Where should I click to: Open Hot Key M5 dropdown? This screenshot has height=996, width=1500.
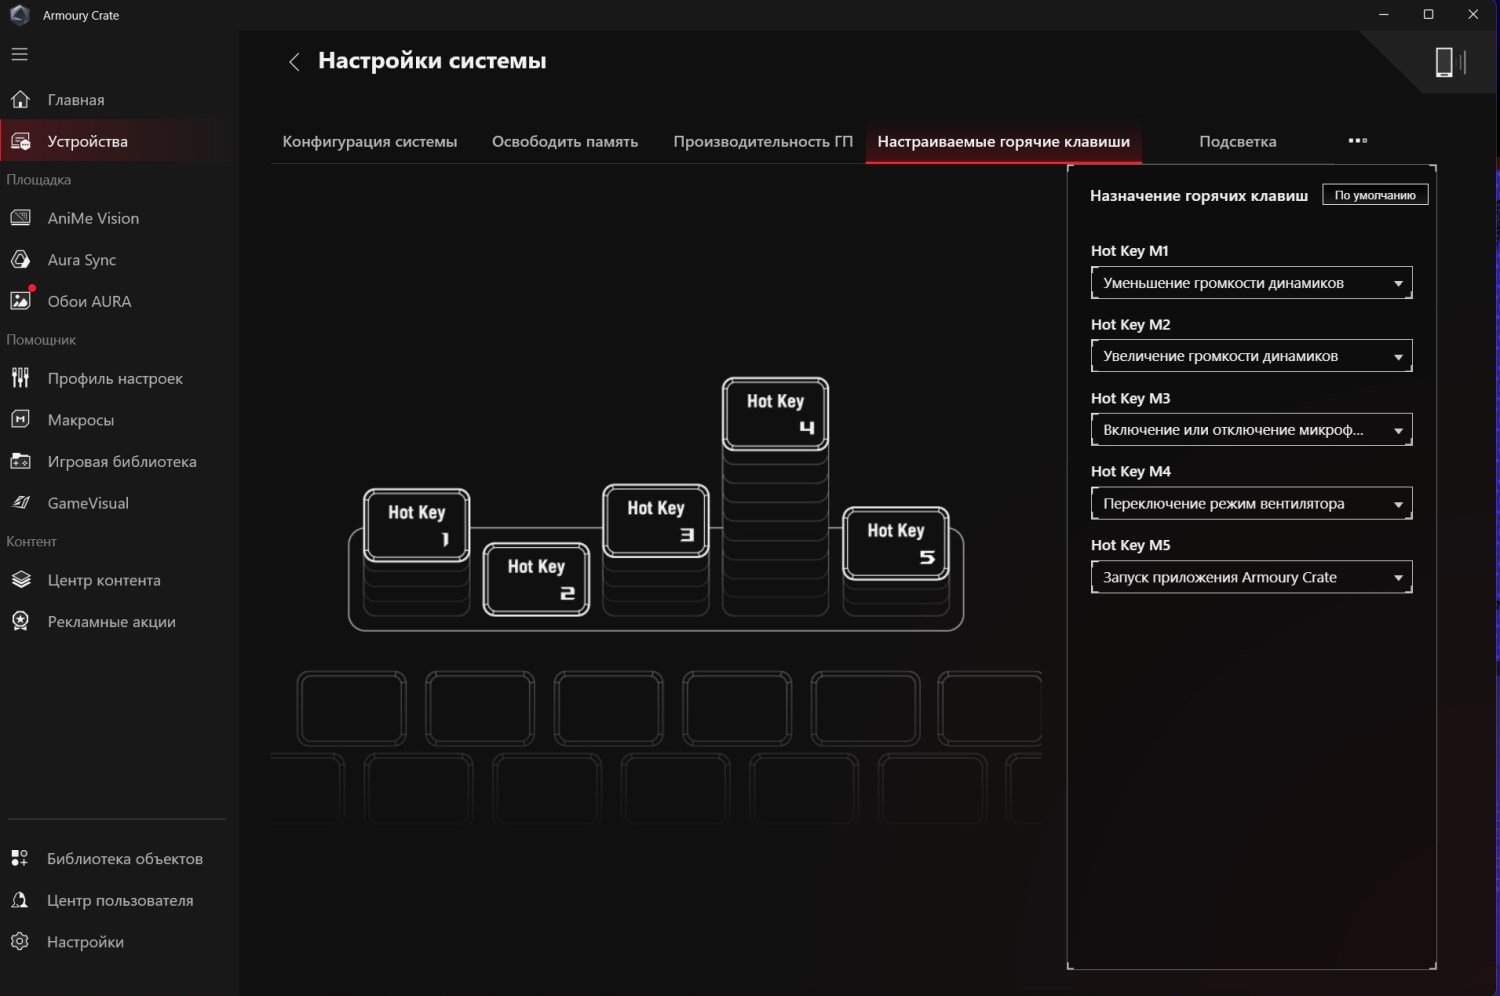coord(1252,577)
